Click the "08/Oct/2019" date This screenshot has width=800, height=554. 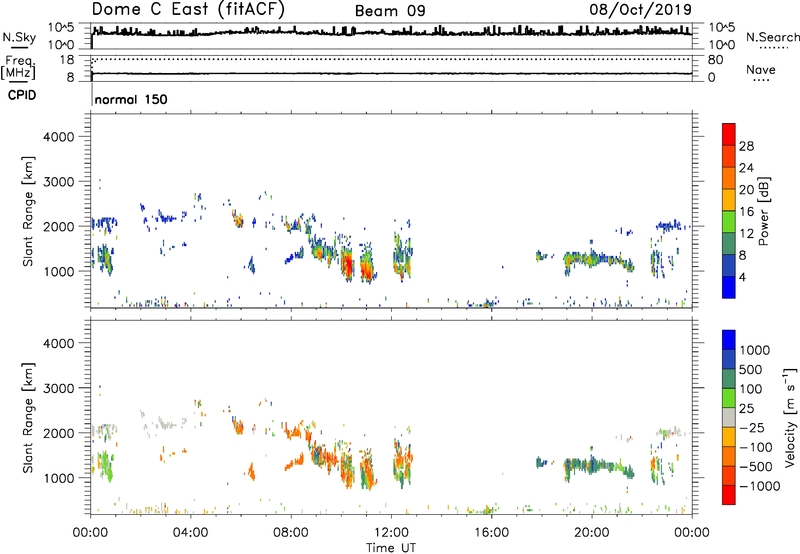click(x=641, y=9)
